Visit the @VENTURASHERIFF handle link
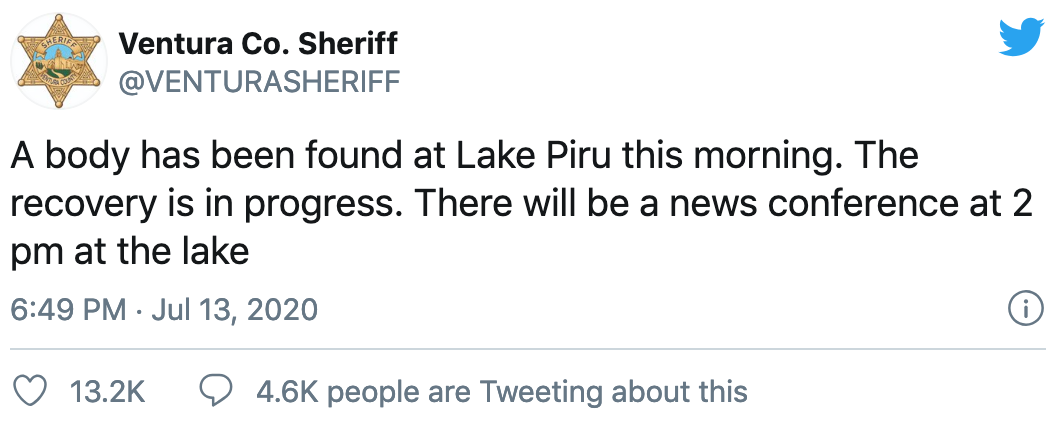The height and width of the screenshot is (422, 1060). point(260,83)
